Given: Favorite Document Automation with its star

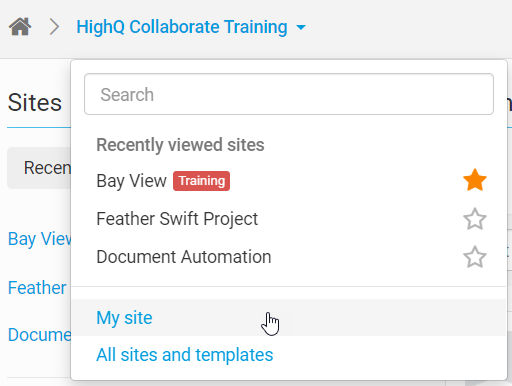Looking at the screenshot, I should [x=475, y=257].
